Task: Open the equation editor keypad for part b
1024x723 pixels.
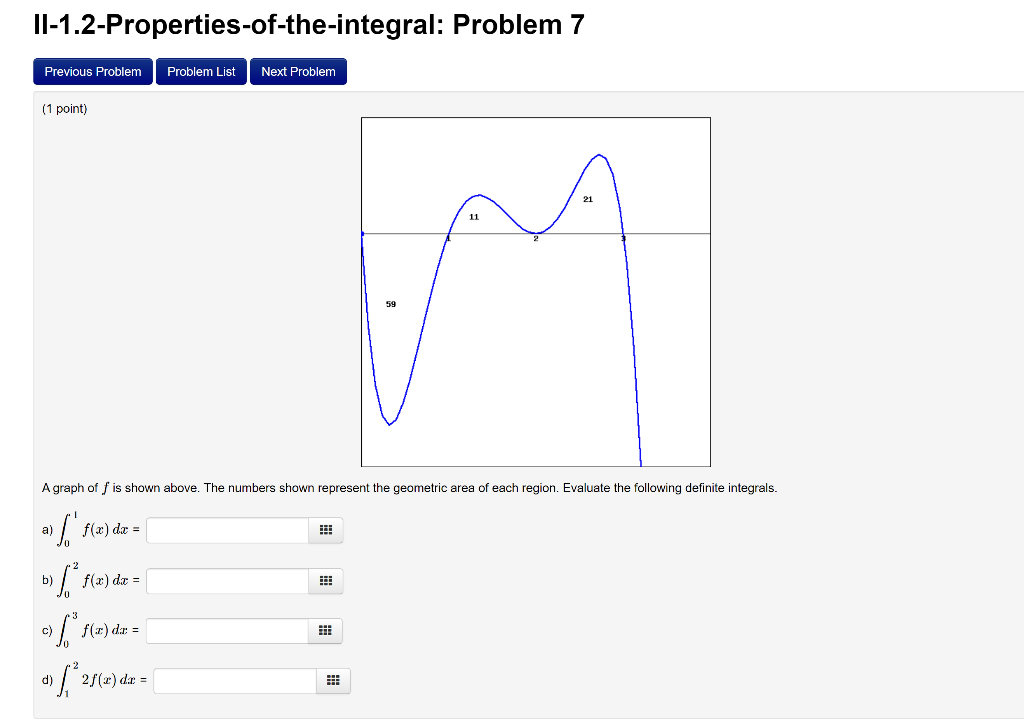Action: 325,581
